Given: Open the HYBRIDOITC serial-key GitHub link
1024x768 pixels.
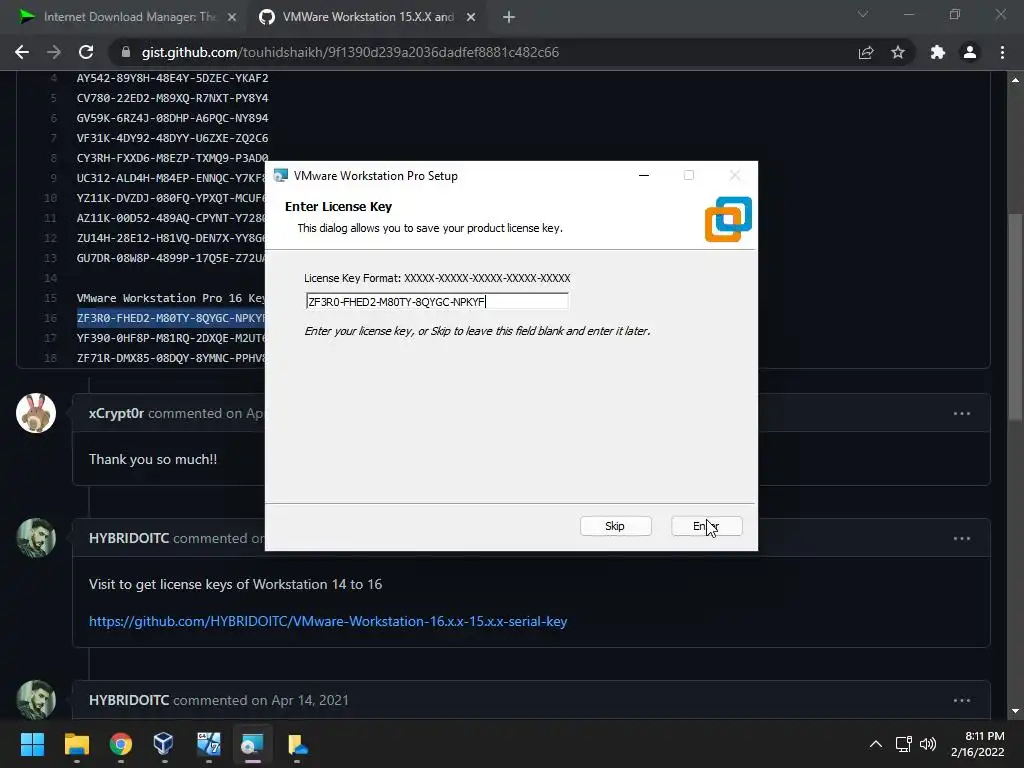Looking at the screenshot, I should (328, 621).
